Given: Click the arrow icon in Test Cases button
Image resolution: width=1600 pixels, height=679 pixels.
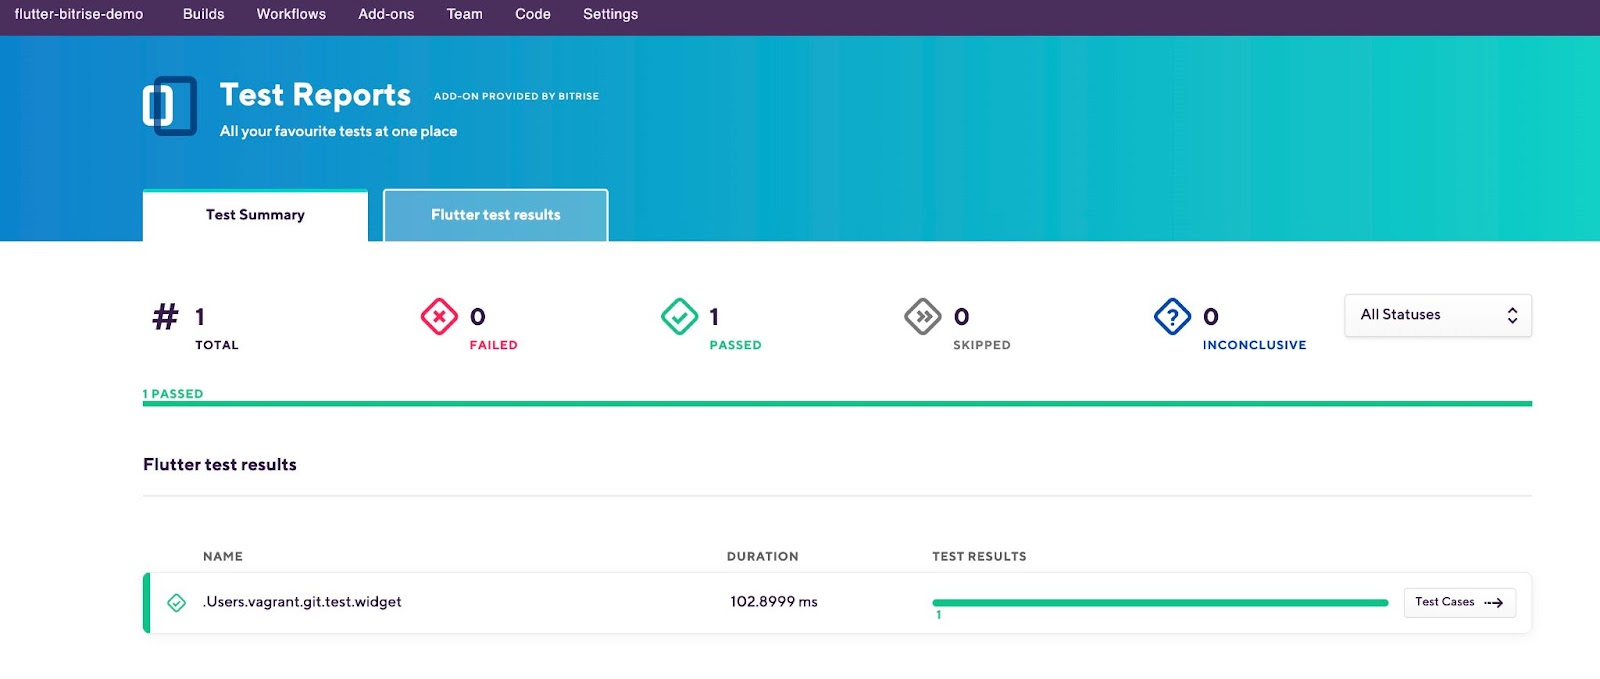Looking at the screenshot, I should (1494, 603).
